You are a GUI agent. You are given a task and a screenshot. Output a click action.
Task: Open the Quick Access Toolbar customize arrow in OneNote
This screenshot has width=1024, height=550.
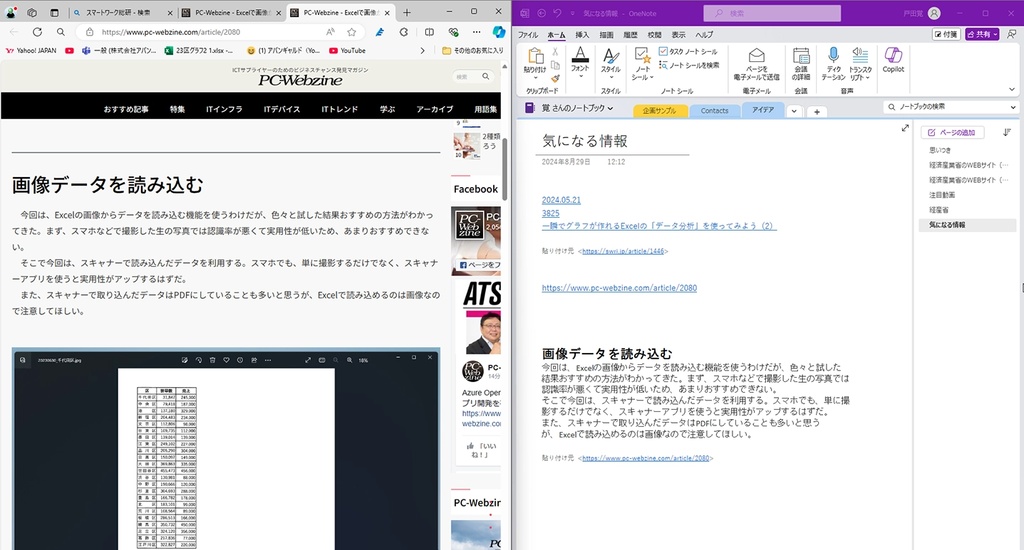pos(573,13)
